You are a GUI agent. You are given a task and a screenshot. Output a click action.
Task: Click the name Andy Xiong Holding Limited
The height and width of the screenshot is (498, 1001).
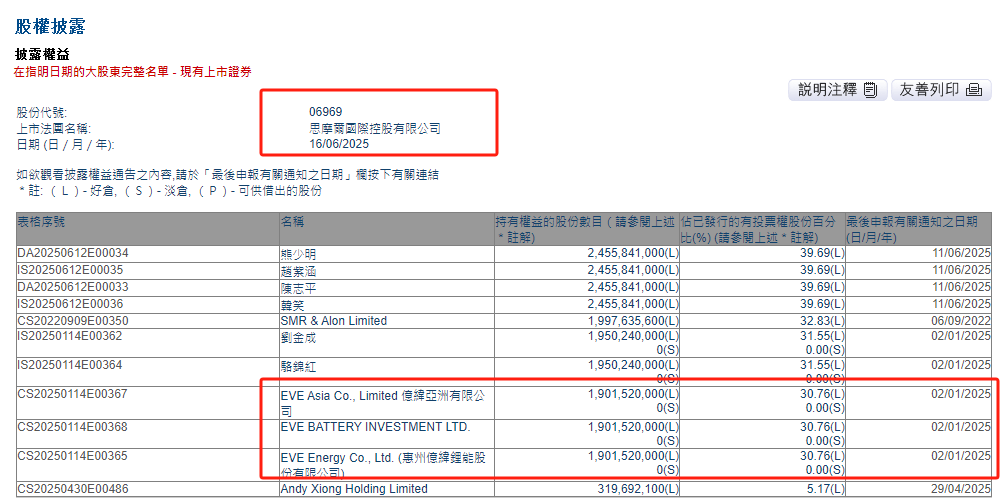coord(354,489)
